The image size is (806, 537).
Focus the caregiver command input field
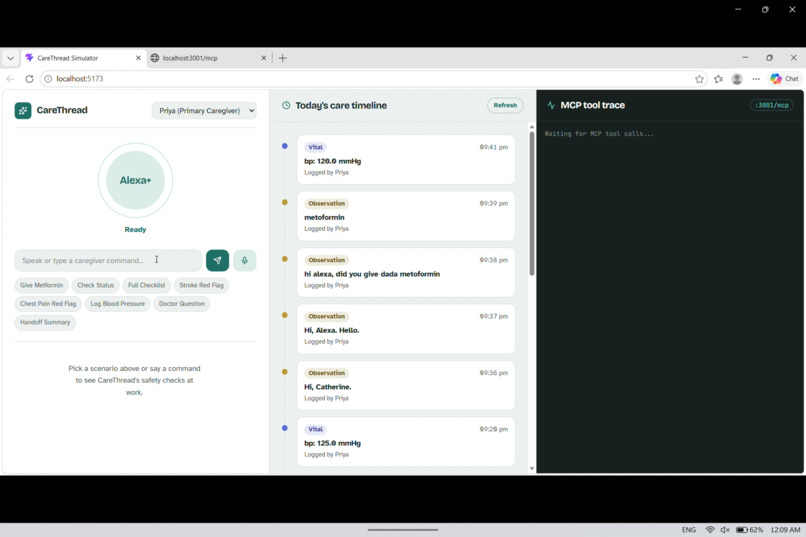click(x=108, y=261)
